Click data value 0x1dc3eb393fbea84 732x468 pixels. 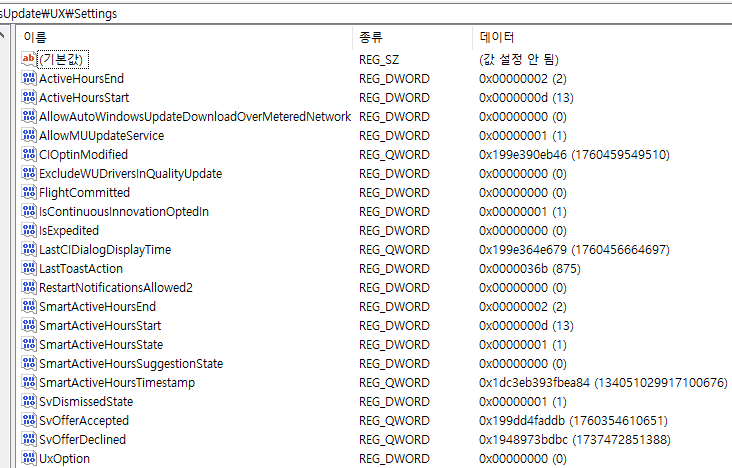tap(603, 383)
